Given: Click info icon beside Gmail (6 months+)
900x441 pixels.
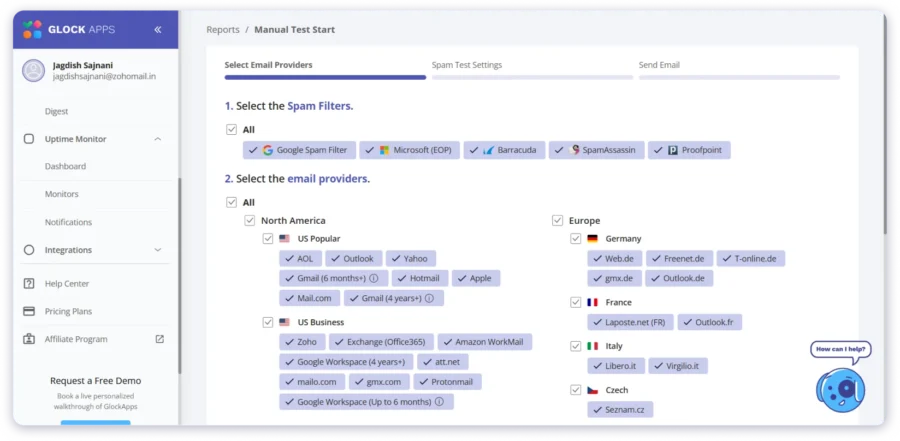Looking at the screenshot, I should [x=374, y=278].
